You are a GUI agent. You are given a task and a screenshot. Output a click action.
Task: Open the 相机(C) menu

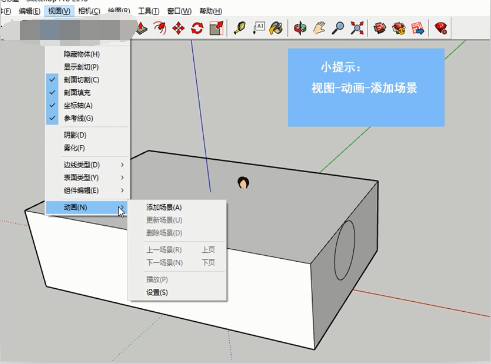(x=89, y=11)
